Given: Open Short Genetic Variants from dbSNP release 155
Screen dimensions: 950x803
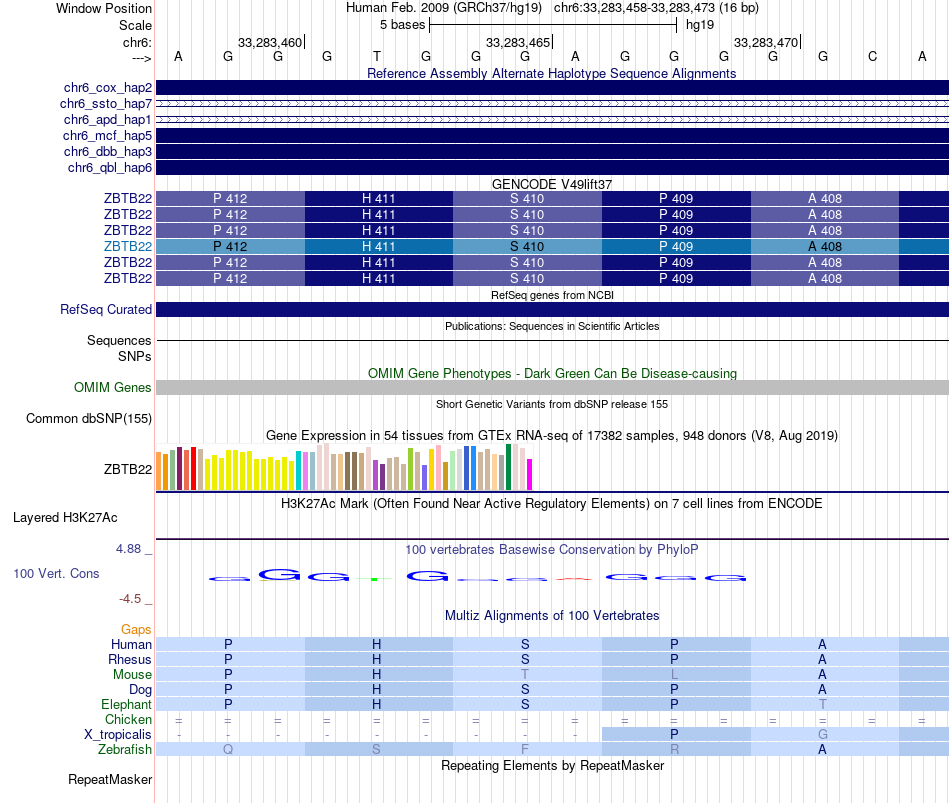Looking at the screenshot, I should coord(552,404).
